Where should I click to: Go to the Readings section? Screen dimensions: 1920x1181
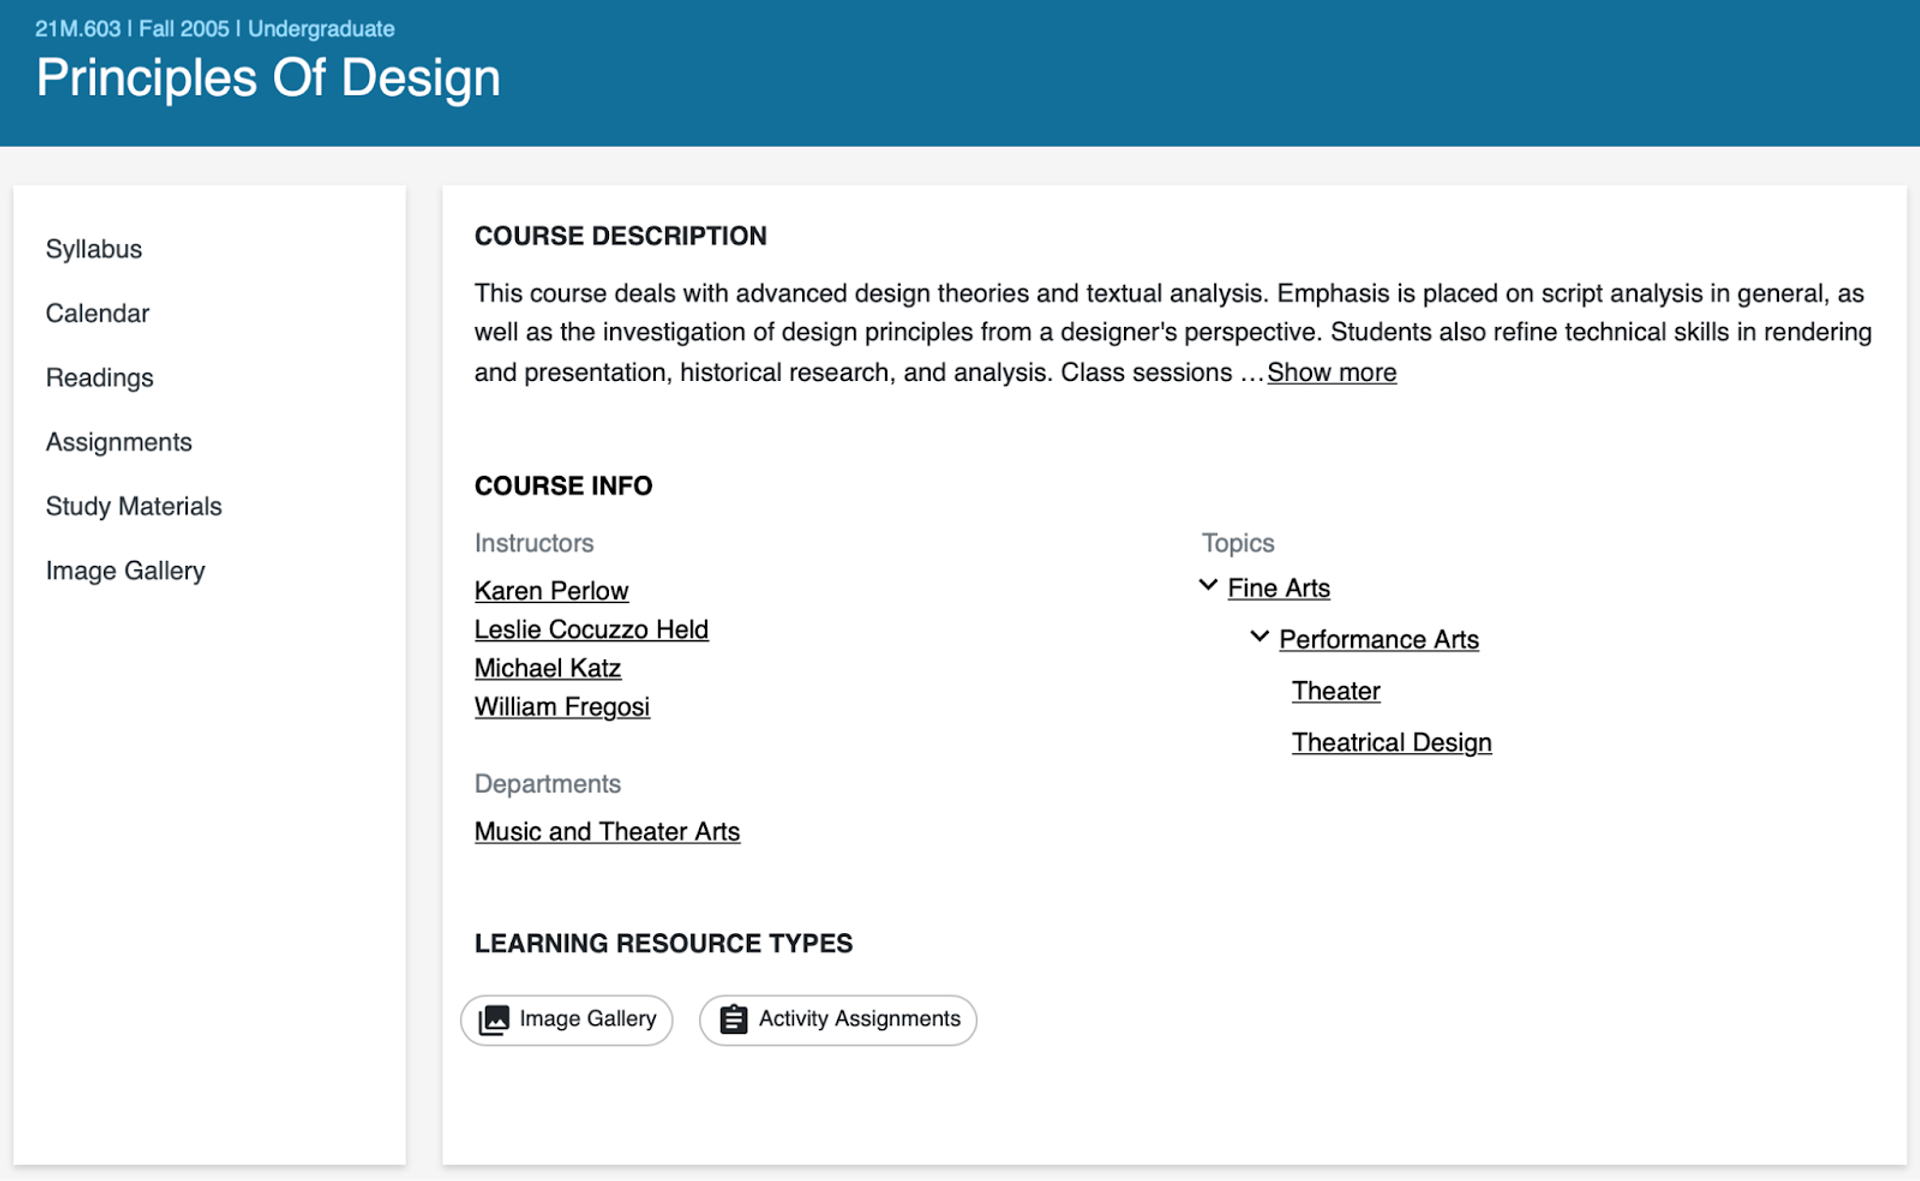point(99,377)
